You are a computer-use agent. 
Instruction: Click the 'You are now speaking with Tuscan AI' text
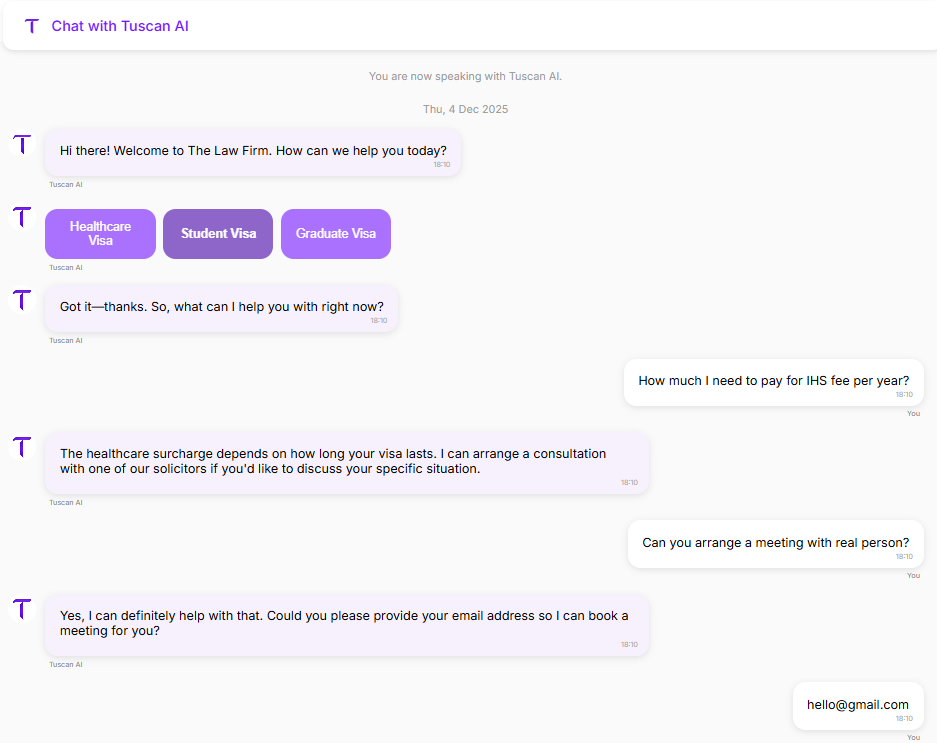466,76
